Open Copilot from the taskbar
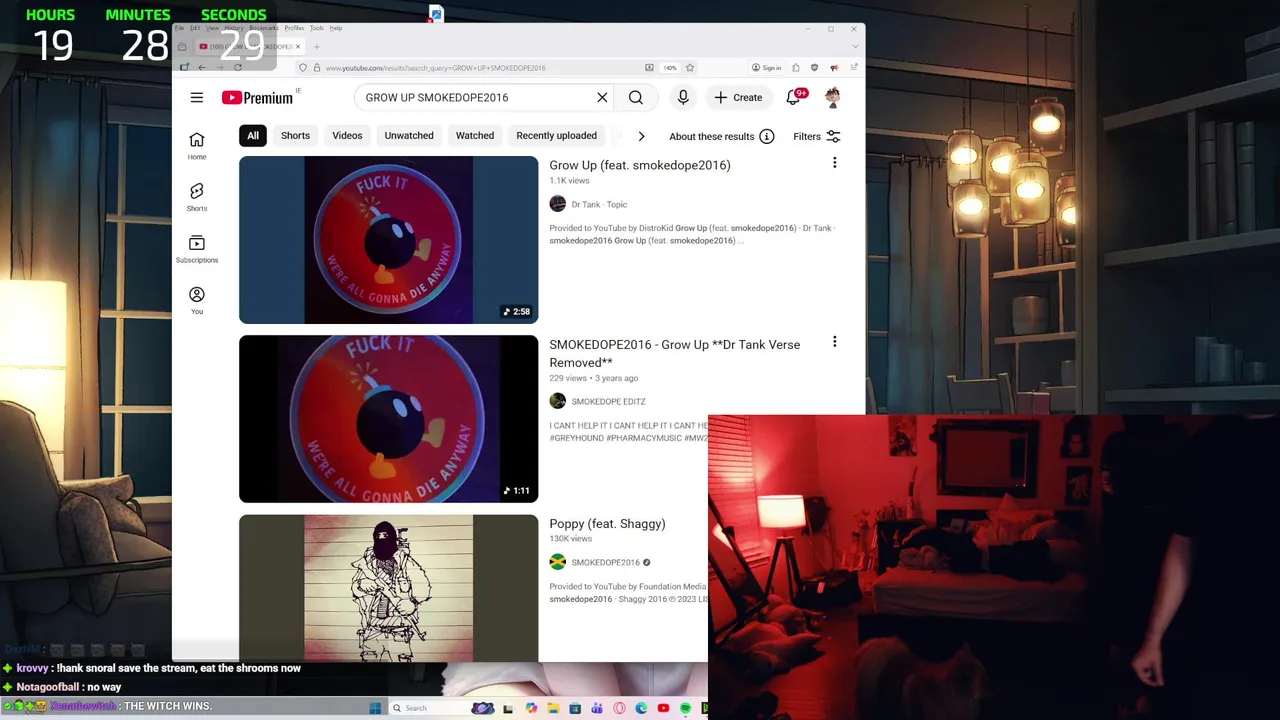This screenshot has width=1280, height=720. (531, 708)
